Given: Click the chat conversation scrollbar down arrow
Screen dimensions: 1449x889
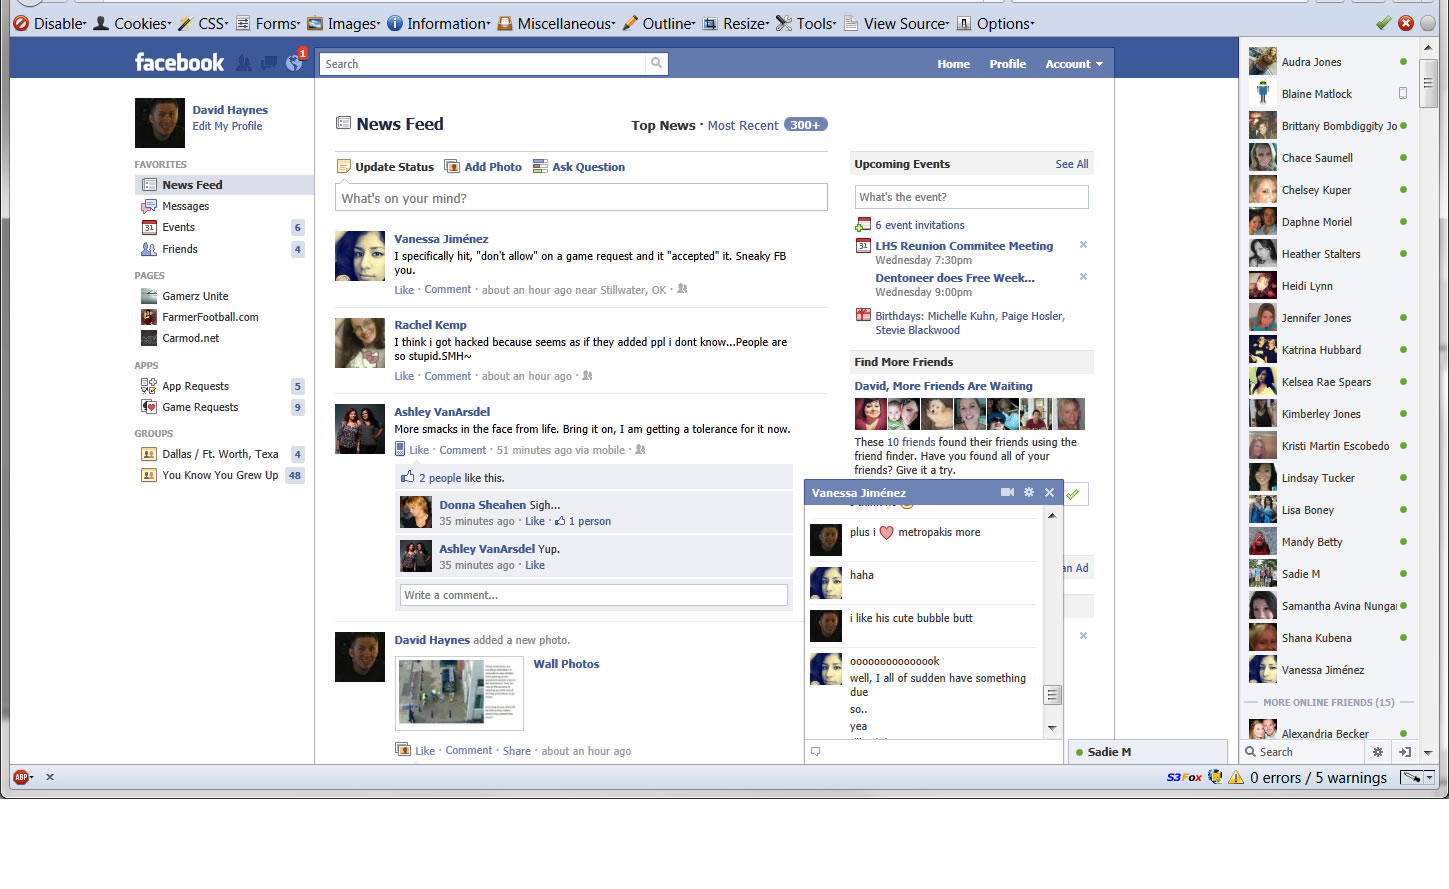Looking at the screenshot, I should (1052, 728).
